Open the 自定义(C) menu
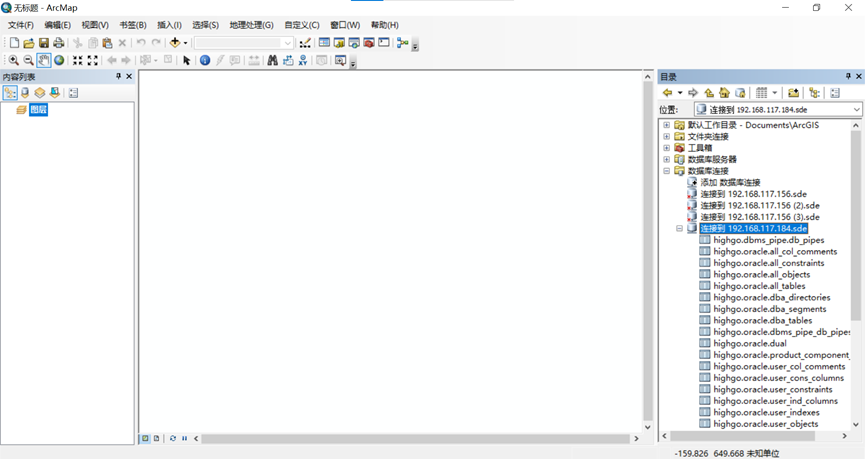865x459 pixels. (x=302, y=25)
